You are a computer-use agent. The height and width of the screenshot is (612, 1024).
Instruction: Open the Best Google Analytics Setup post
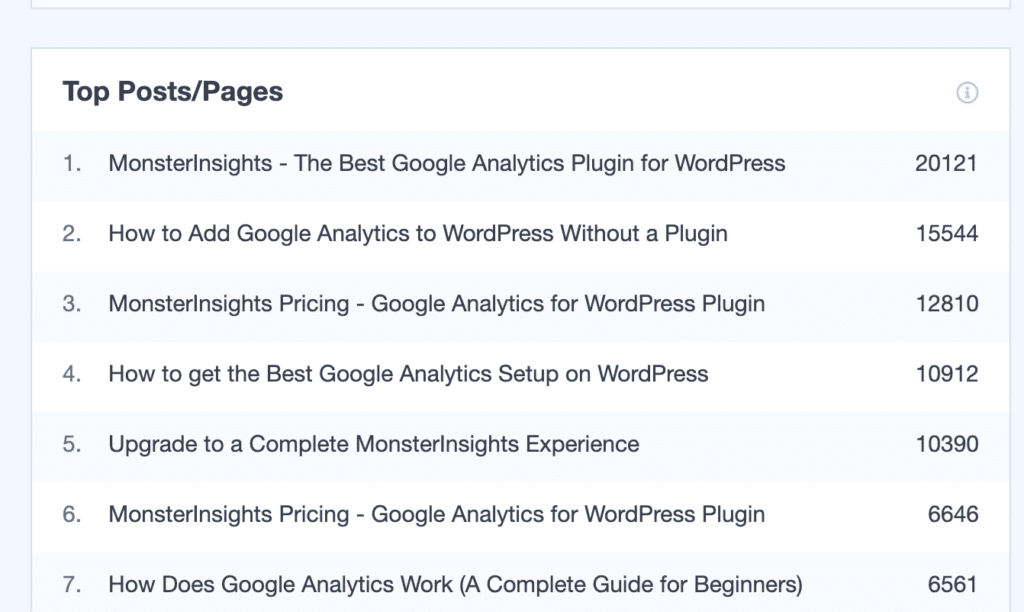(x=408, y=373)
